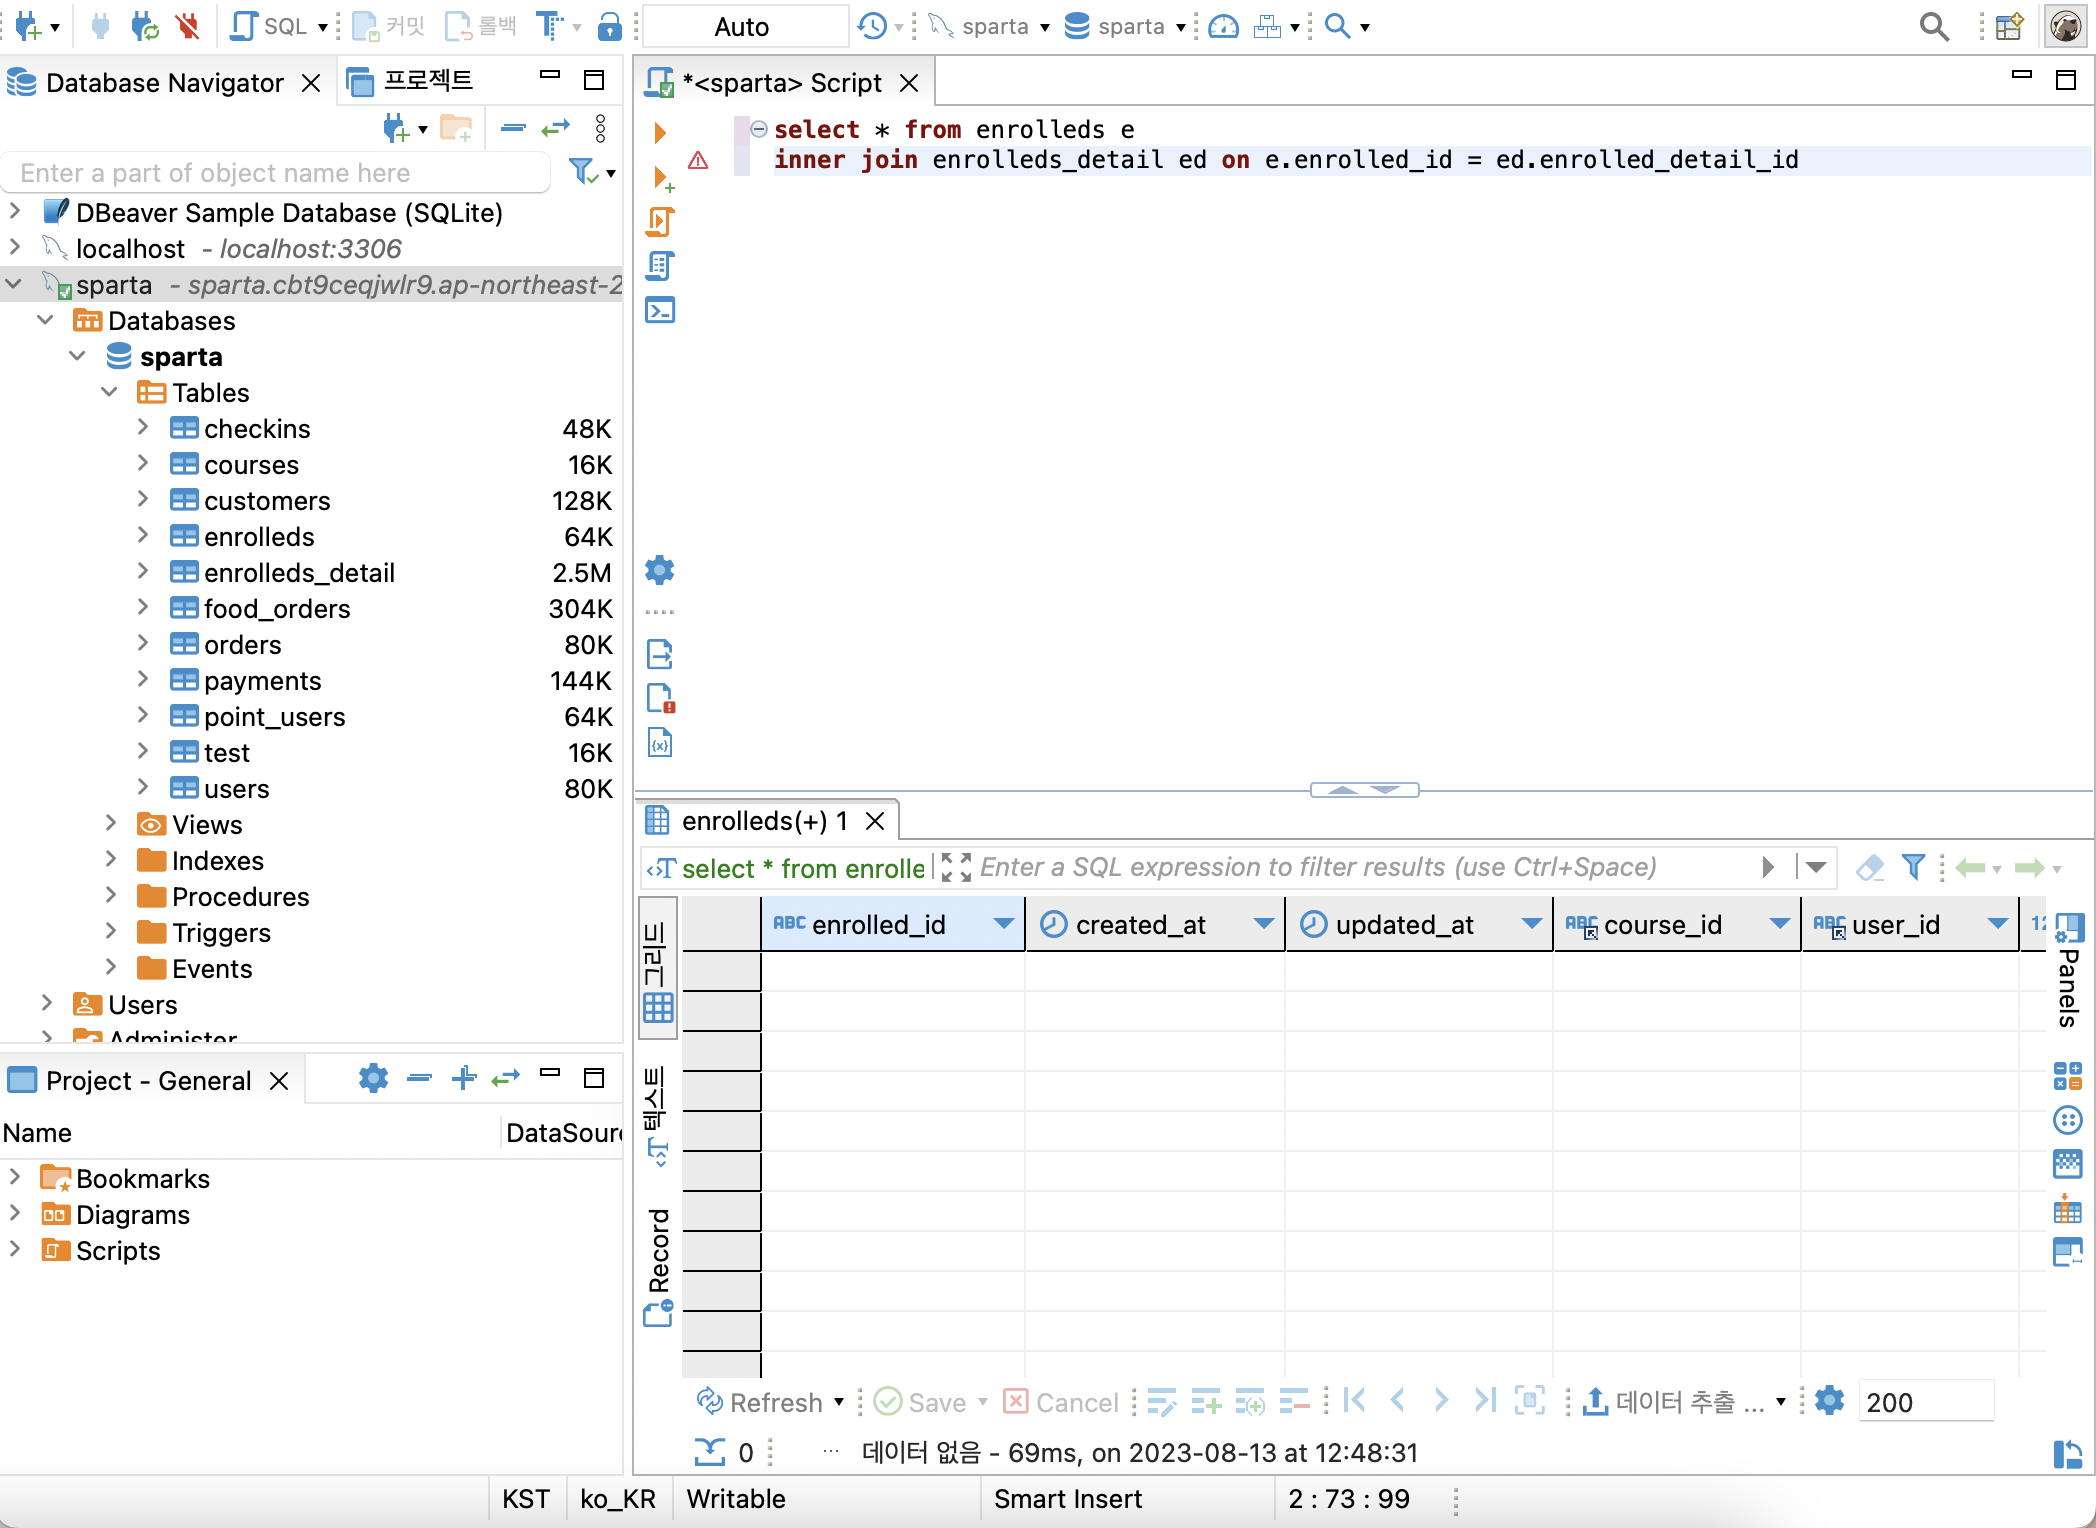Screen dimensions: 2096x1528
Task: Expand the localhost connection node
Action: click(x=15, y=248)
